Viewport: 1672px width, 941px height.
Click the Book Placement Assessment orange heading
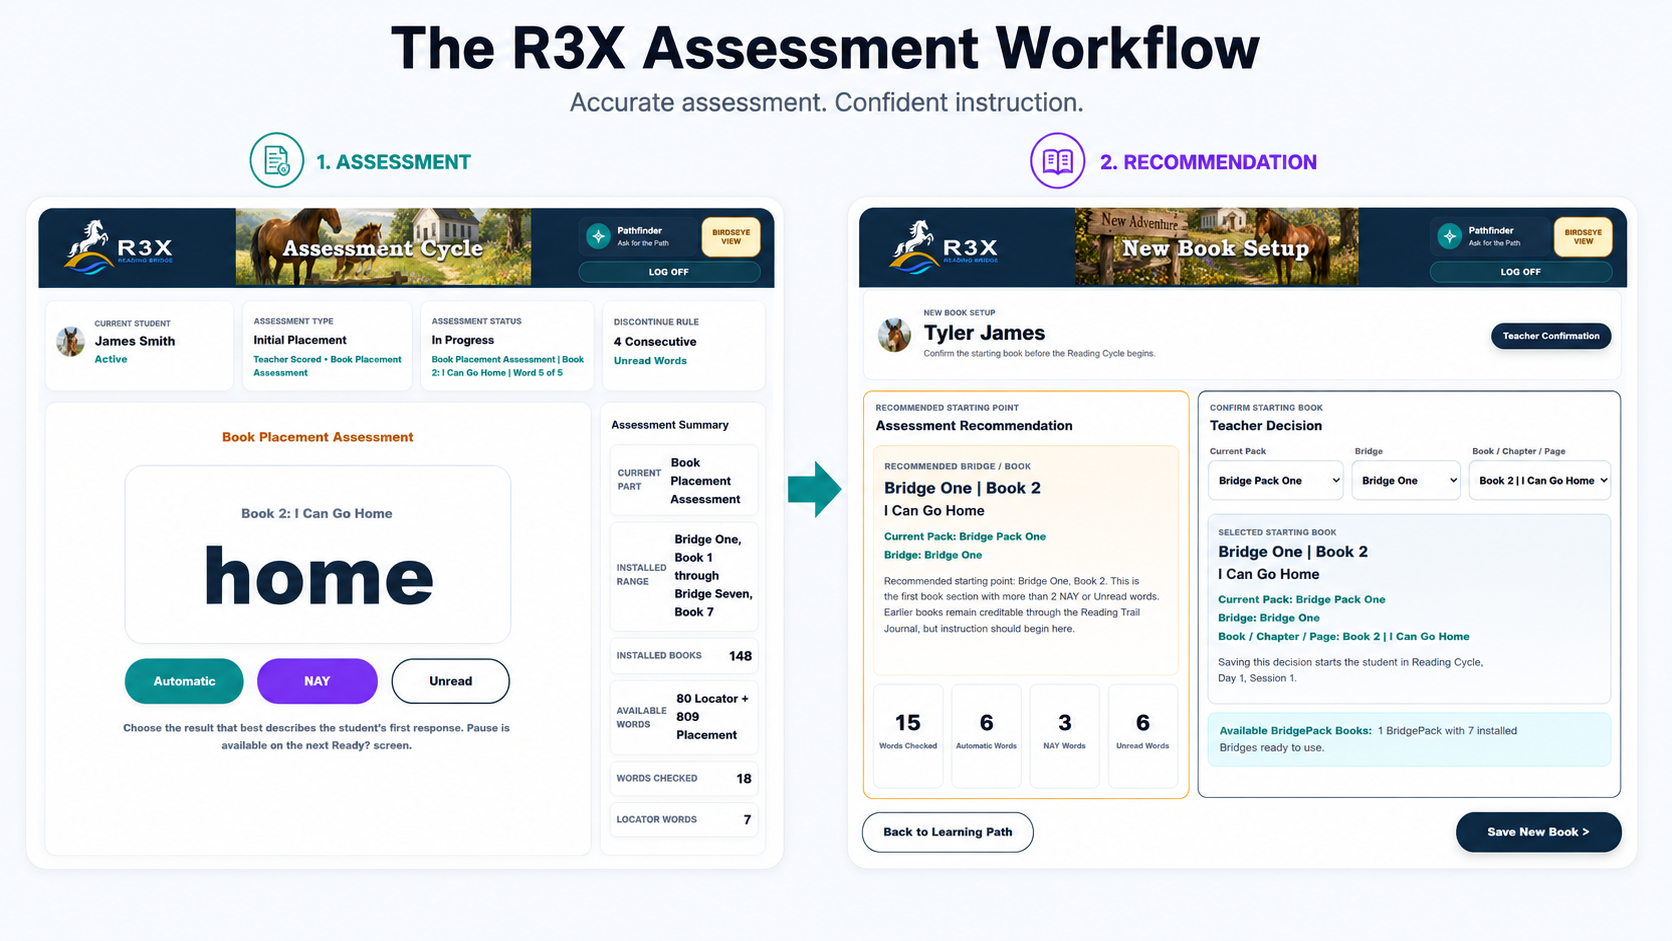coord(317,437)
